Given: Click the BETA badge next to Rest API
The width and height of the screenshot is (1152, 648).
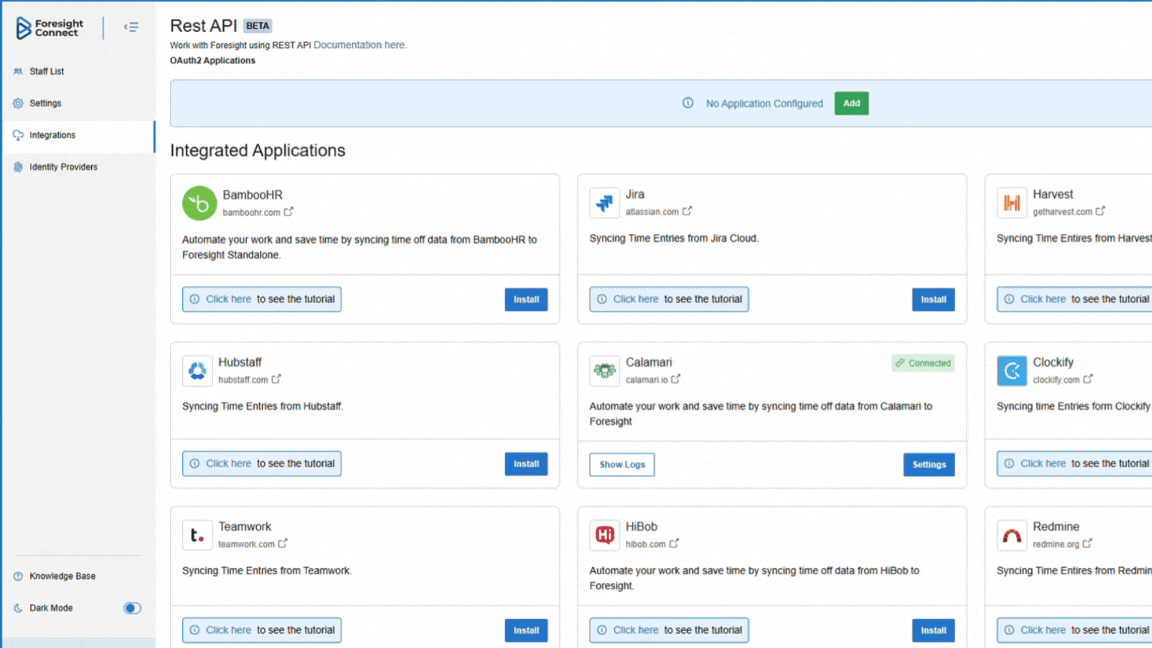Looking at the screenshot, I should click(257, 26).
